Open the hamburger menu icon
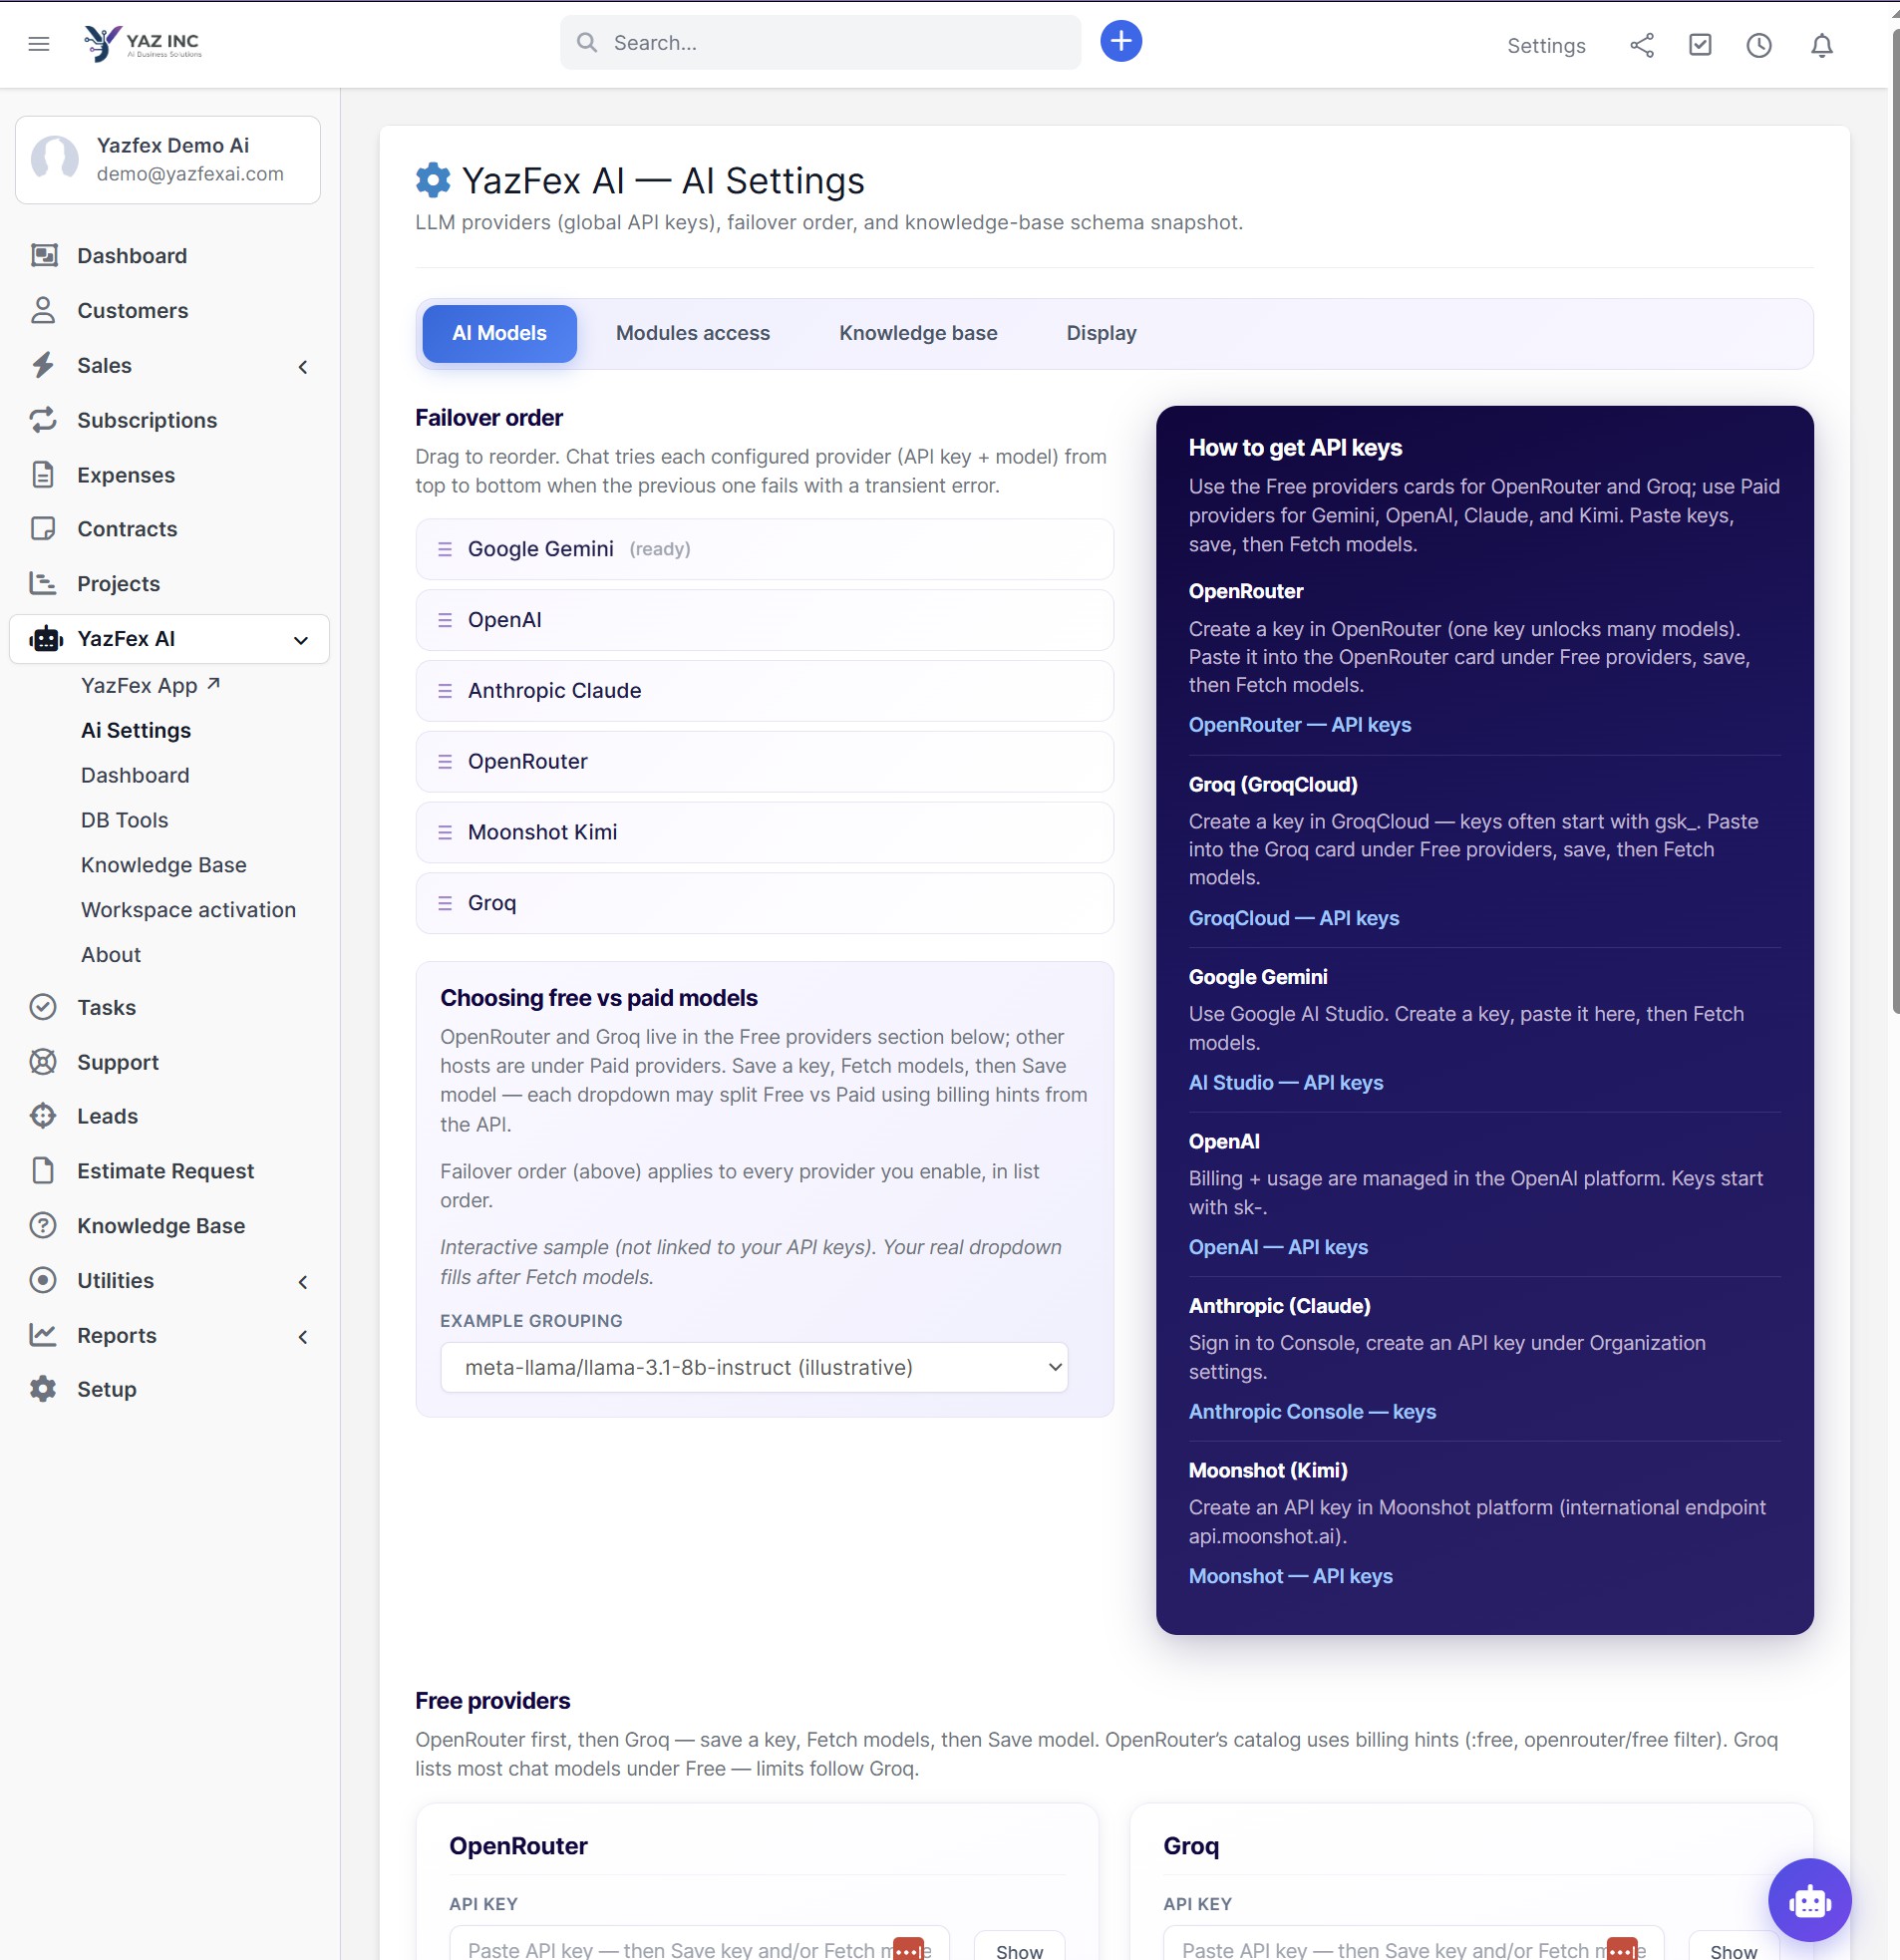 tap(39, 44)
